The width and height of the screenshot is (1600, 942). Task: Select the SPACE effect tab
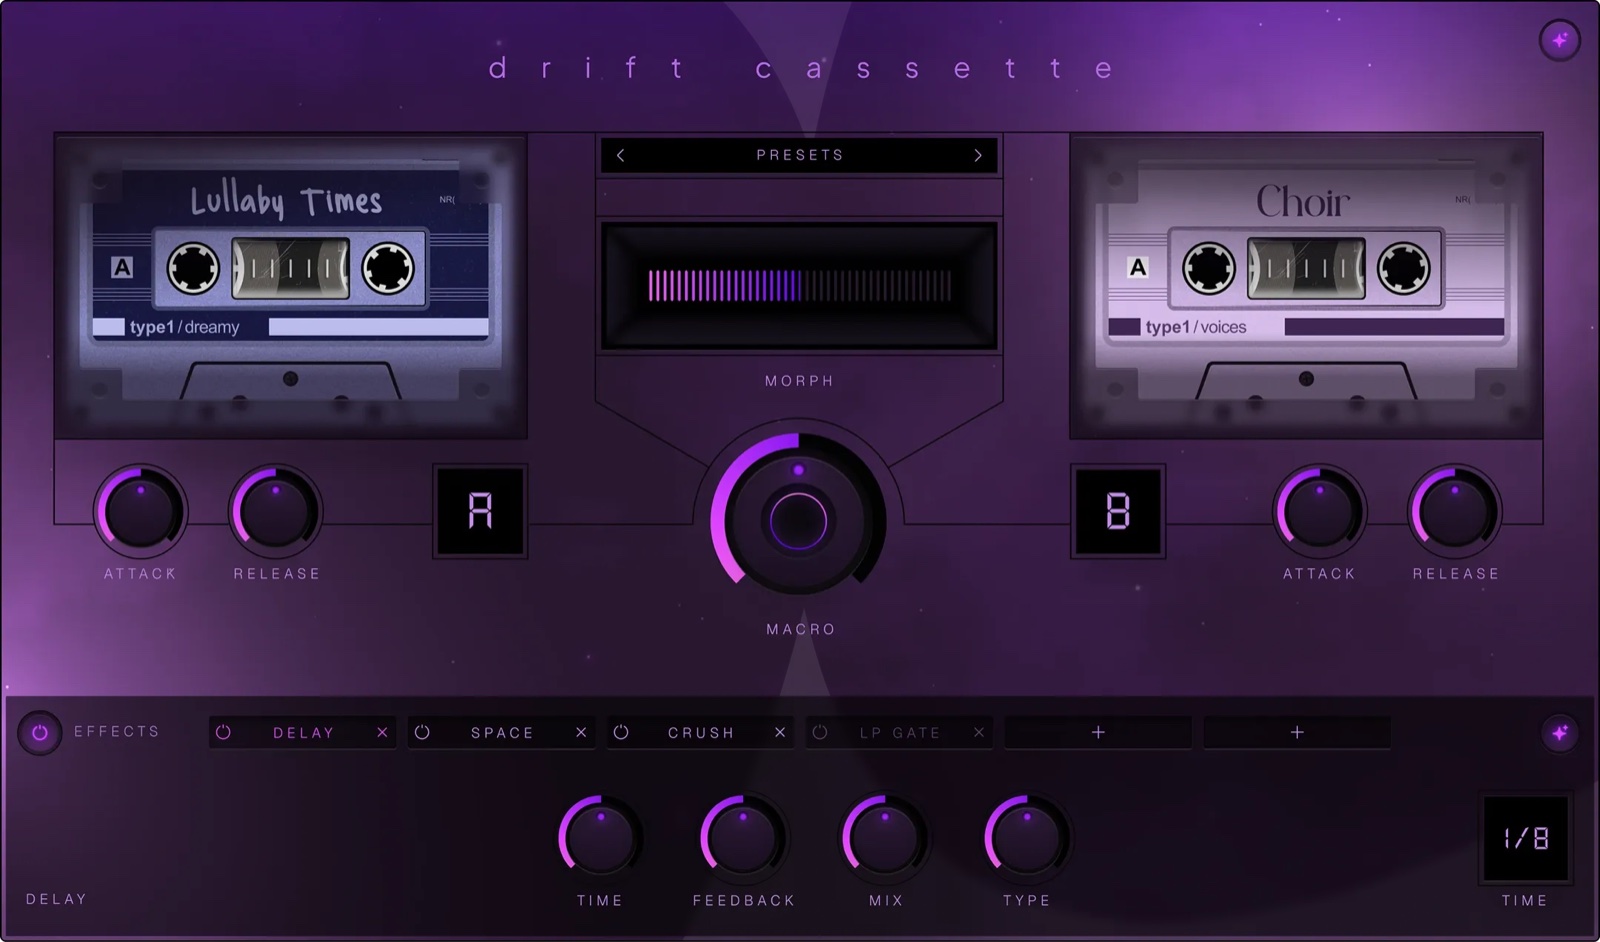(x=502, y=733)
